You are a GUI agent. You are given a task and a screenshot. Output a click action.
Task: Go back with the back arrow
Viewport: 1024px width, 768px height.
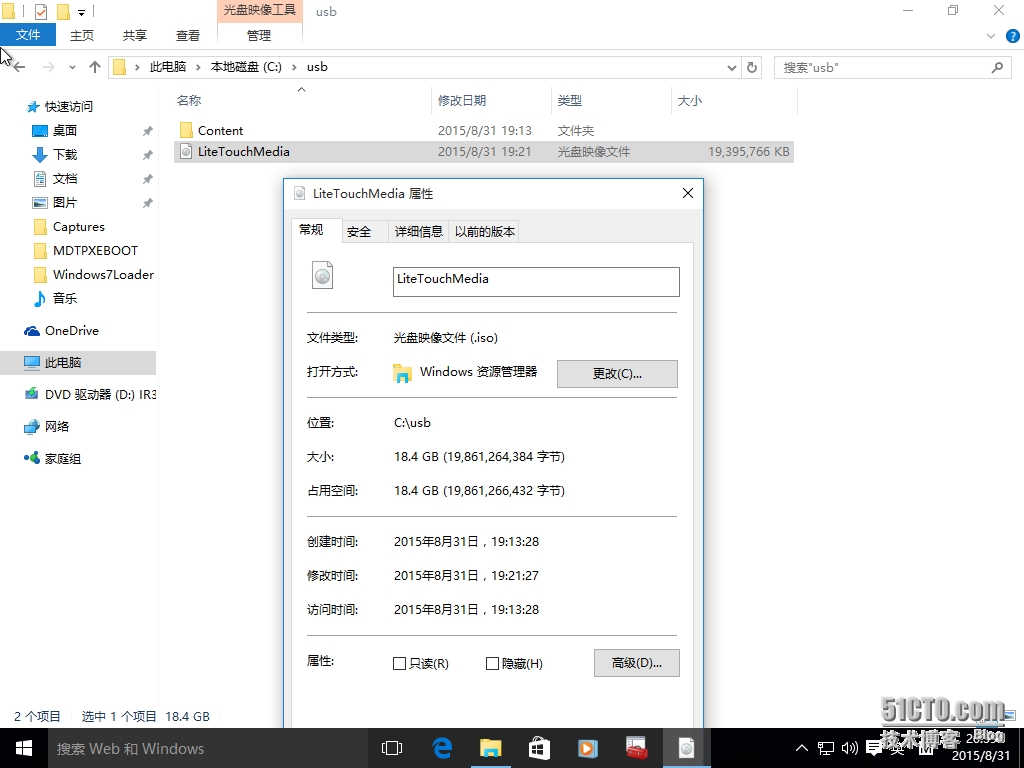20,67
